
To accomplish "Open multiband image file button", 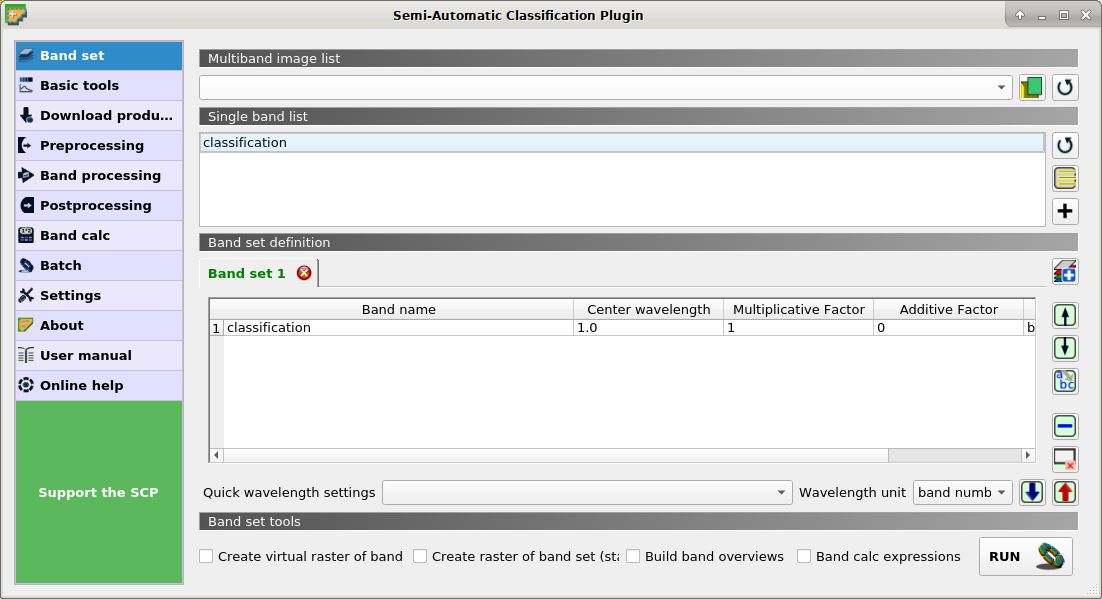I will click(1032, 87).
